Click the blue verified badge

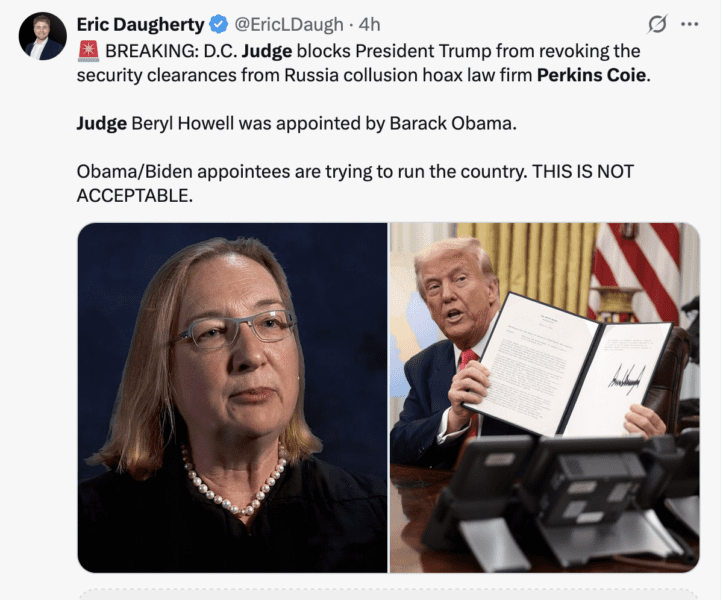[x=219, y=24]
